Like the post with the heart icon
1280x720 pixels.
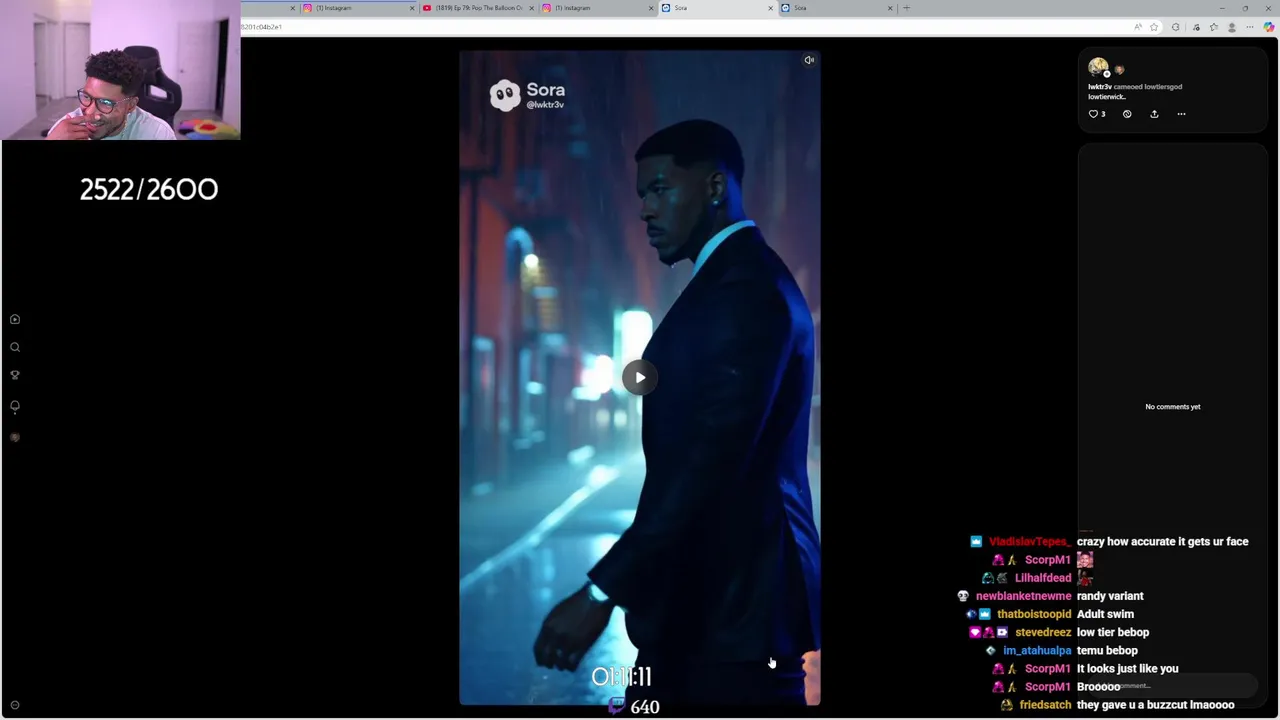(1093, 114)
